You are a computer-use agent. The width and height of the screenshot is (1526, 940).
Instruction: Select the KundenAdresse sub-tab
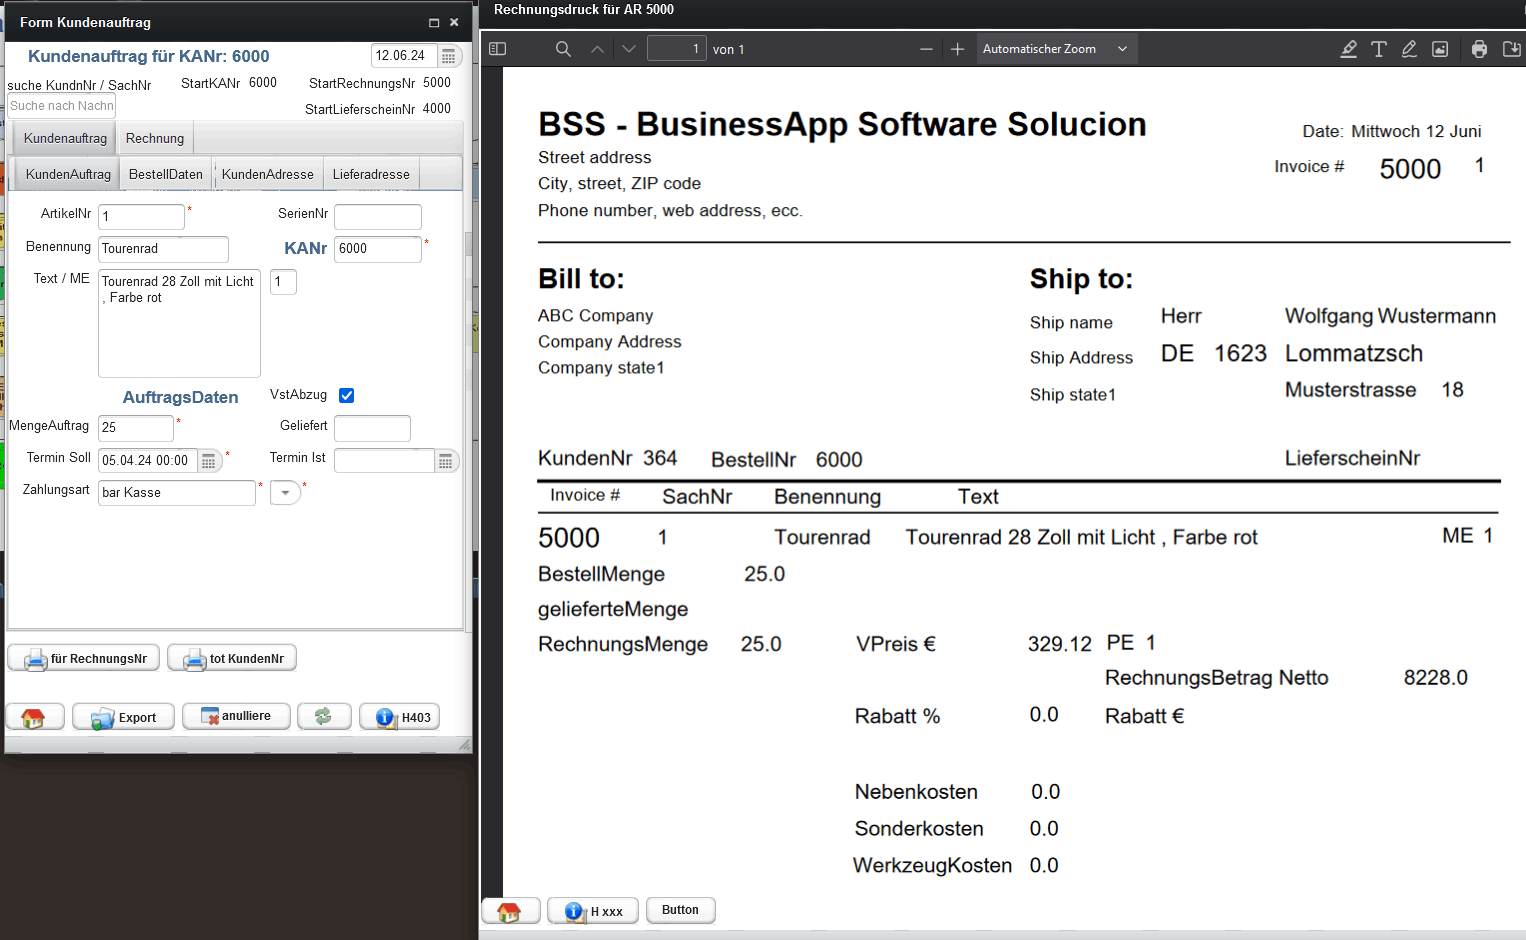pyautogui.click(x=268, y=174)
